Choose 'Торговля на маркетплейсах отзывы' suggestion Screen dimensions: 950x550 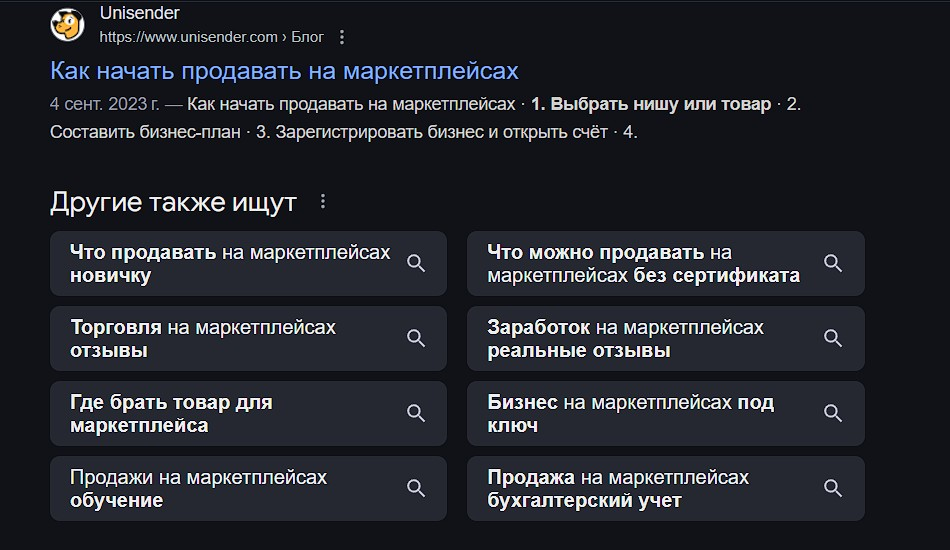click(x=248, y=339)
